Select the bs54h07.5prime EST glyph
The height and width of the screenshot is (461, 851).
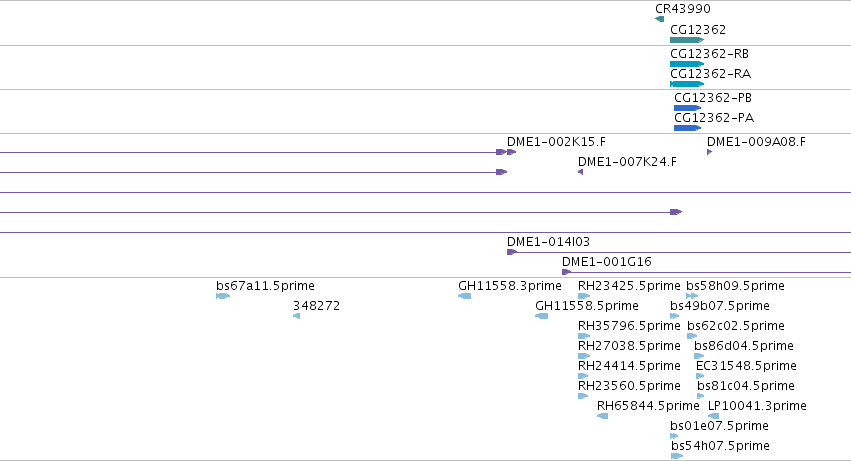677,456
